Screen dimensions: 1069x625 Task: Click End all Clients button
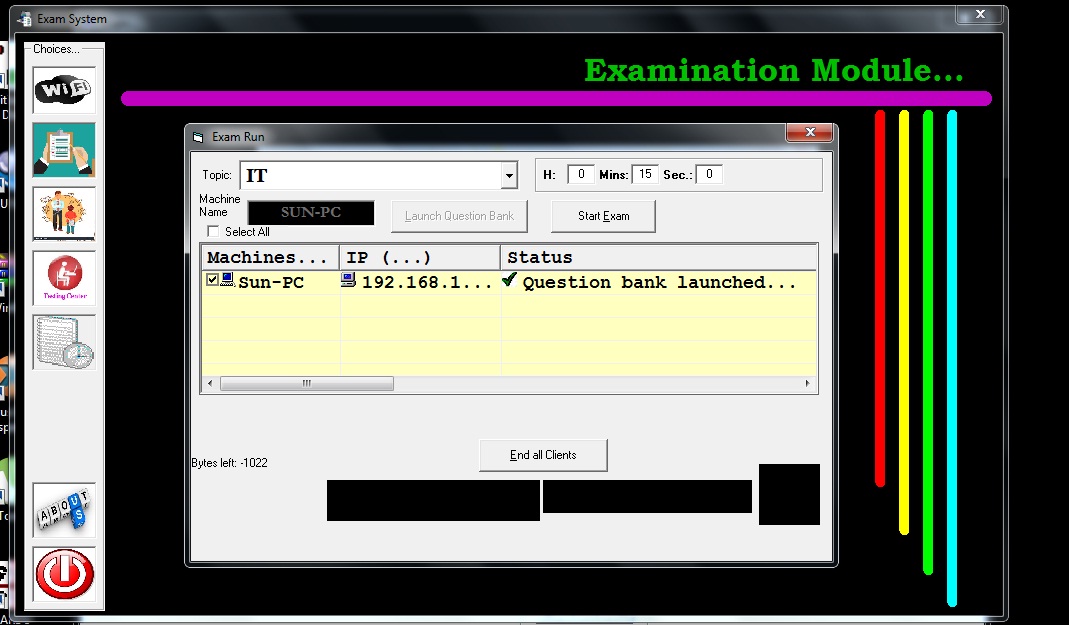pyautogui.click(x=543, y=455)
